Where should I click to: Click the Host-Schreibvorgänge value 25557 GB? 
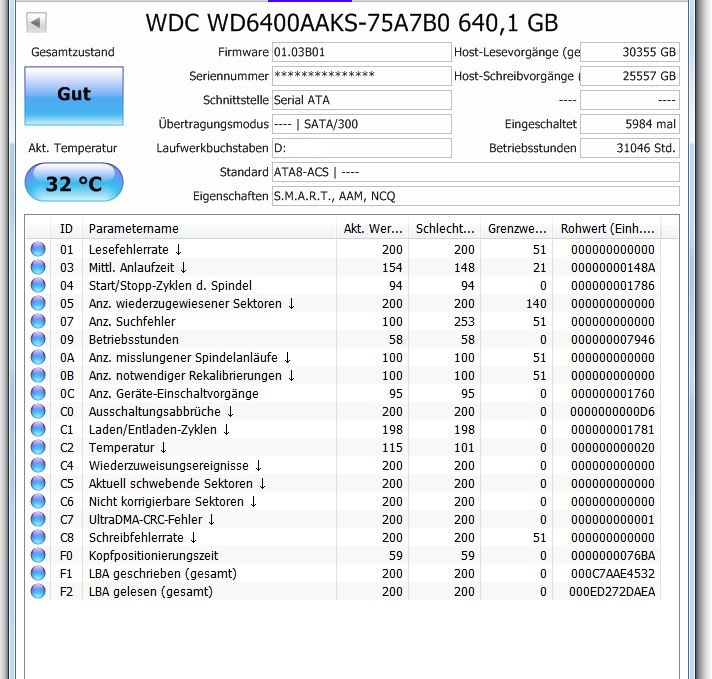[x=630, y=76]
